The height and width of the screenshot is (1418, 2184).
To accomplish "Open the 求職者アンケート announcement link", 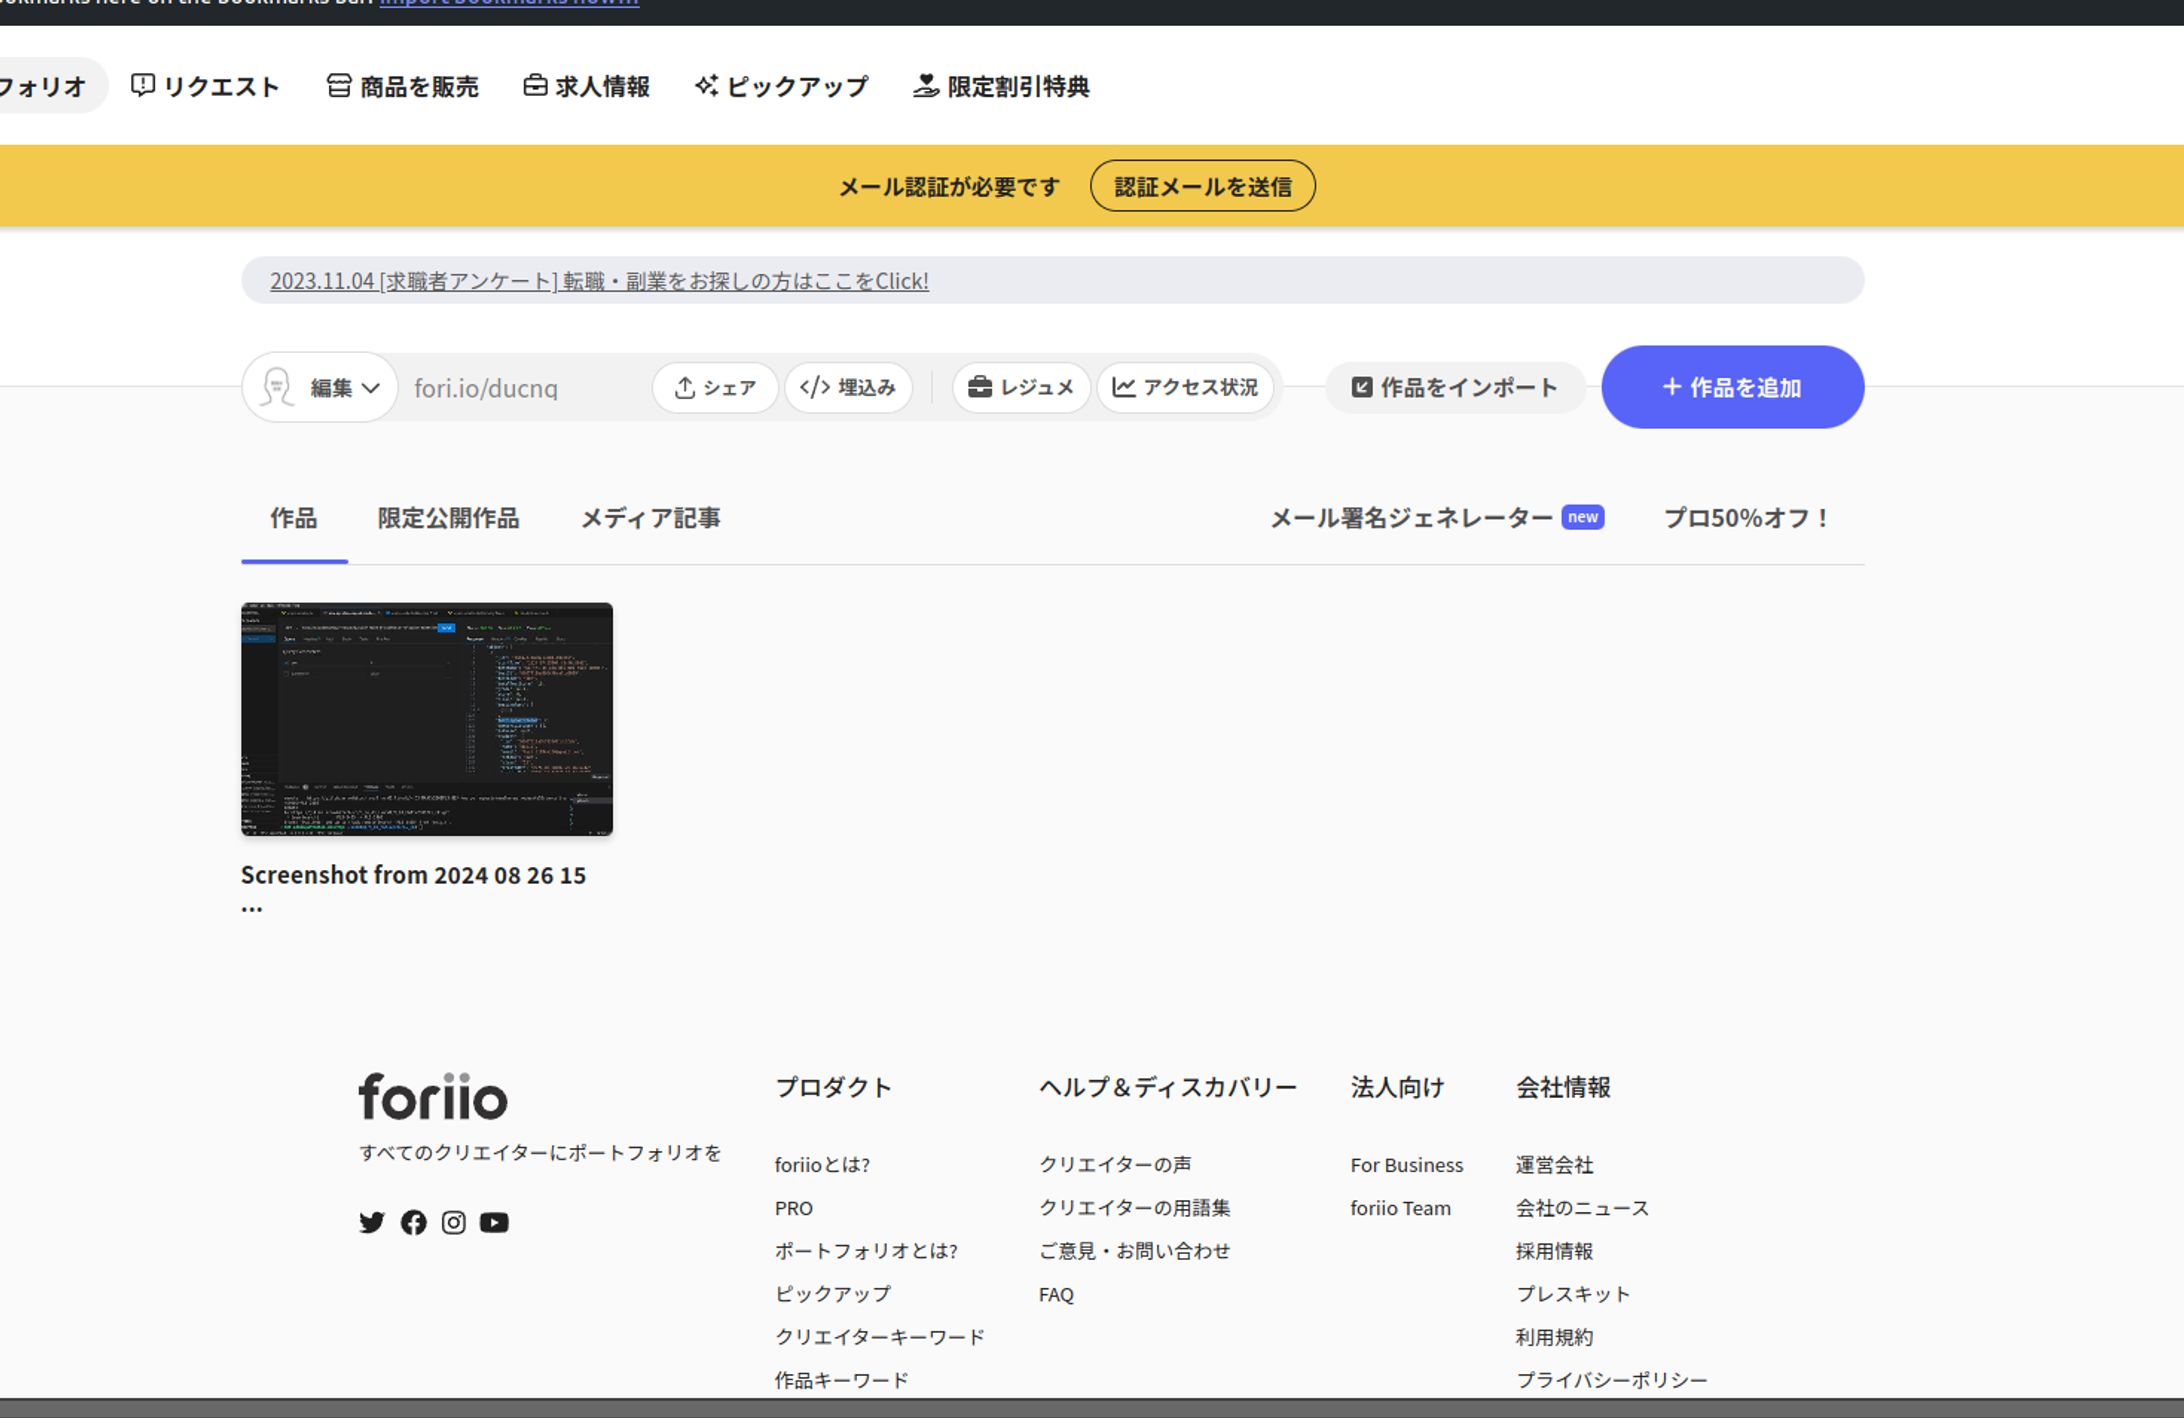I will (599, 281).
